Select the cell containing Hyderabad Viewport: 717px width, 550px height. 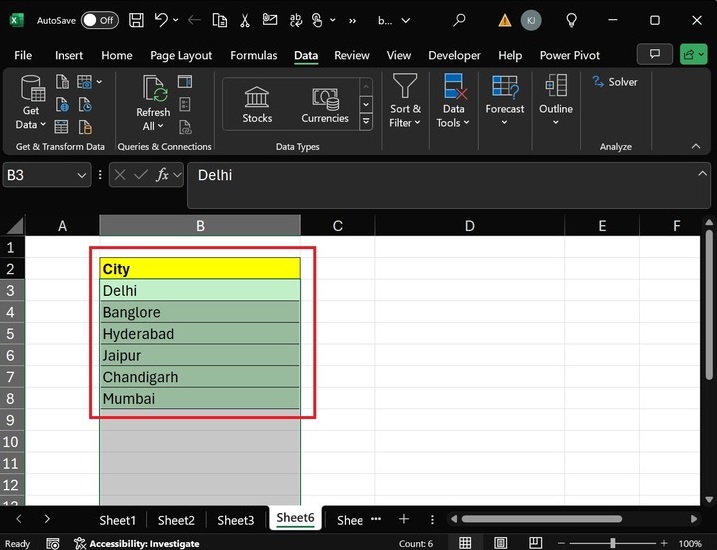coord(200,334)
